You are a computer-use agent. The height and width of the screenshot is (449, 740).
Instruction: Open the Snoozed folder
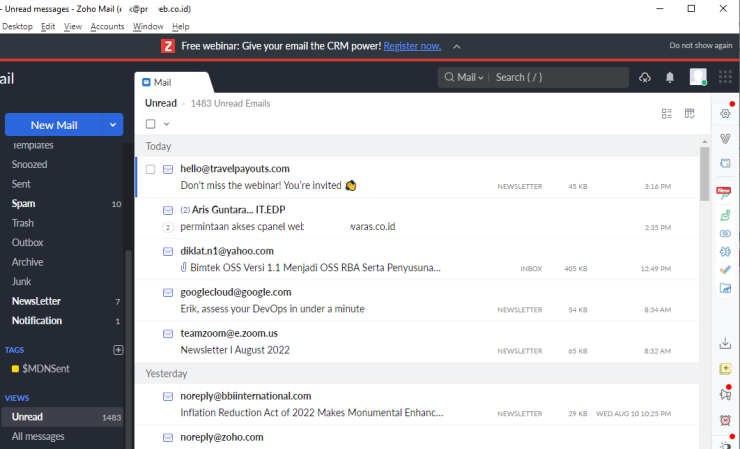29,164
